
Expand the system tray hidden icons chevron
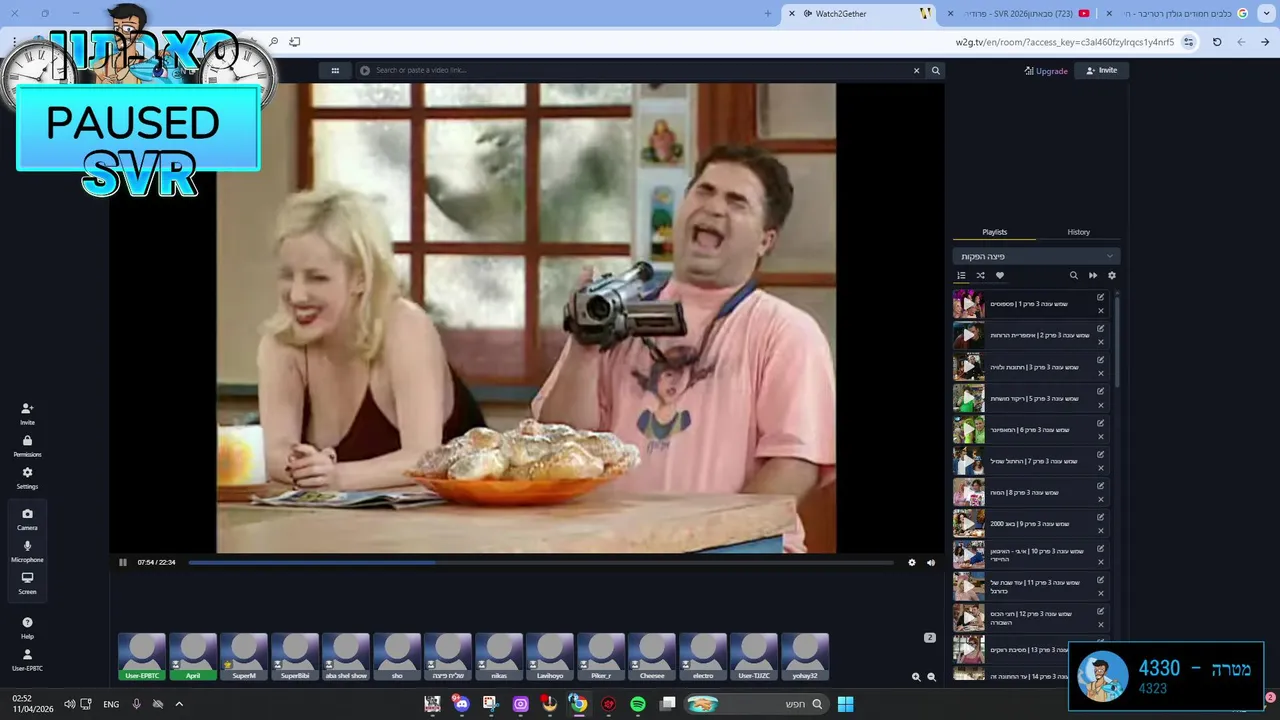tap(179, 704)
